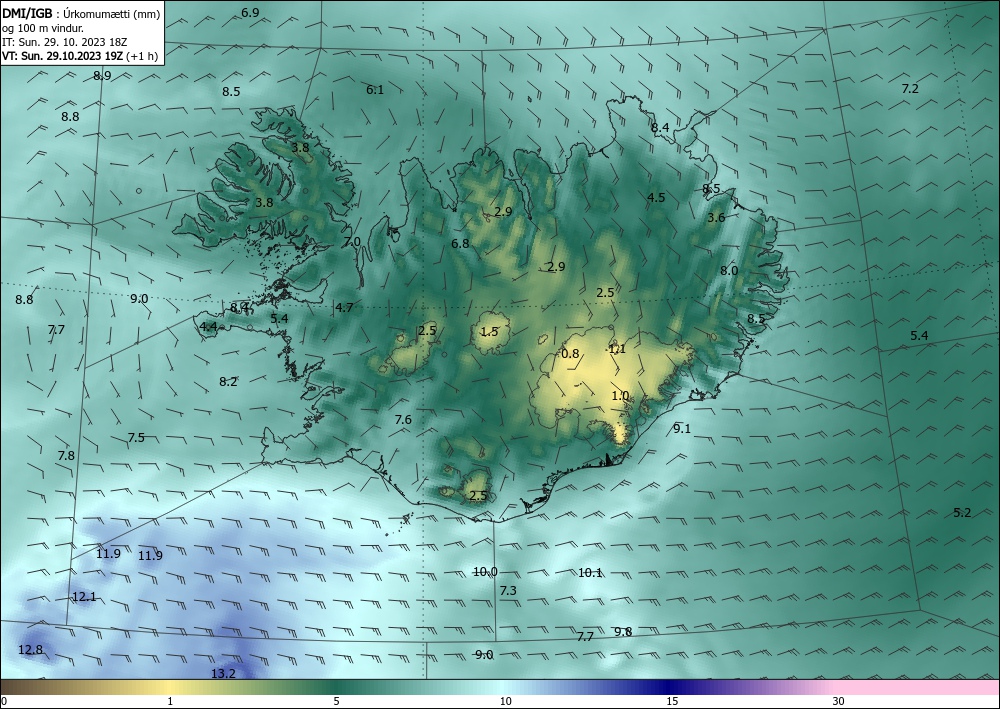This screenshot has height=709, width=1000.
Task: Click the map value 4.4
Action: [x=209, y=327]
